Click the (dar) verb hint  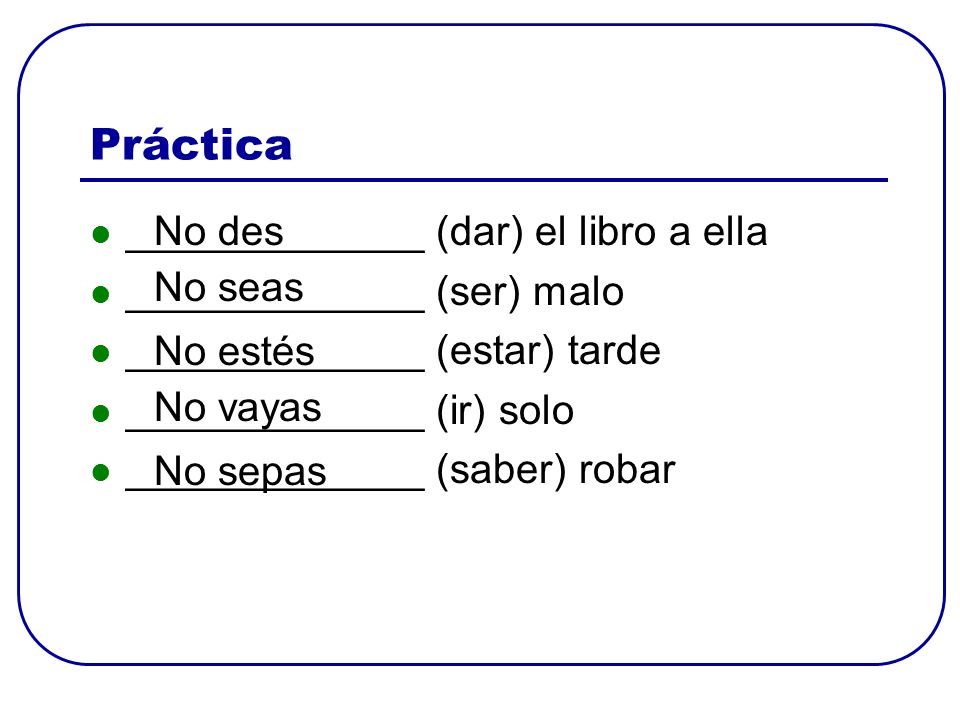tap(480, 233)
